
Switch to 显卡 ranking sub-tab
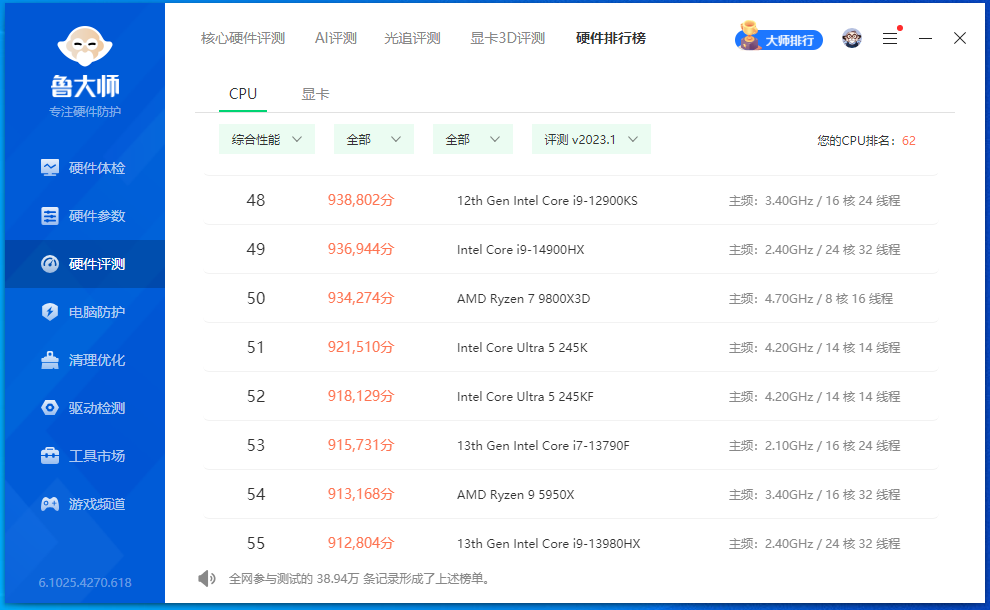pyautogui.click(x=315, y=94)
